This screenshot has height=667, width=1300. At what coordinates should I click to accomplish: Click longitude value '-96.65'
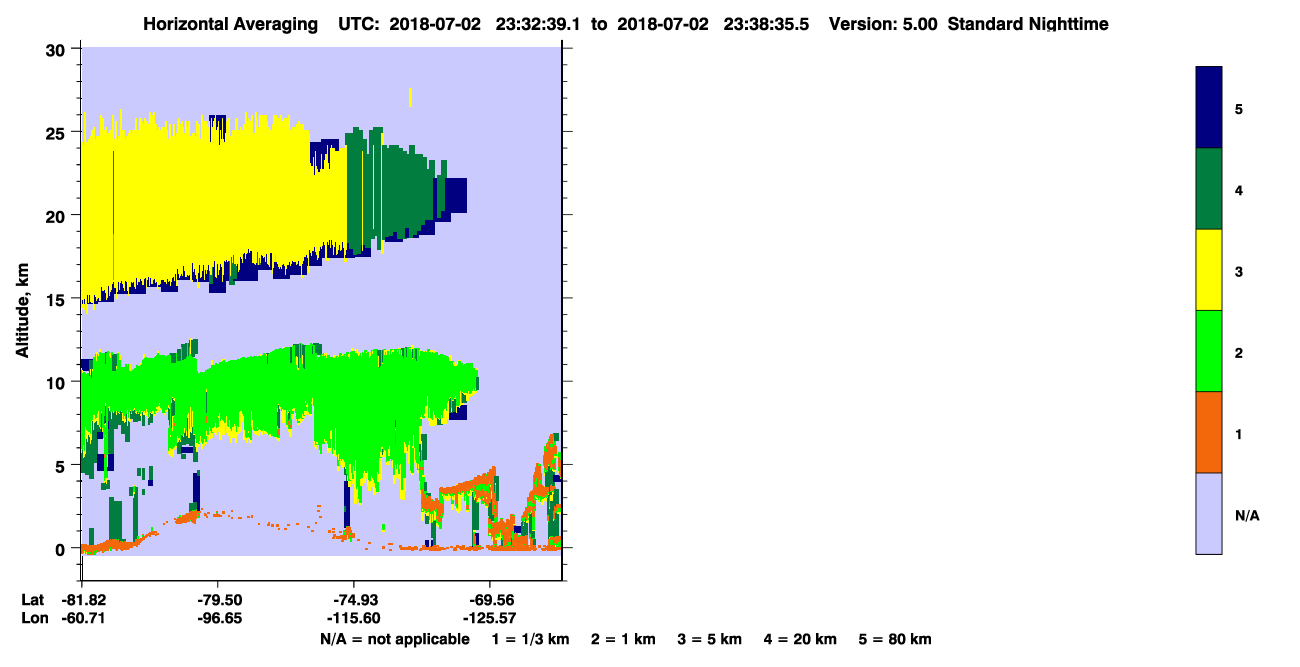click(218, 618)
